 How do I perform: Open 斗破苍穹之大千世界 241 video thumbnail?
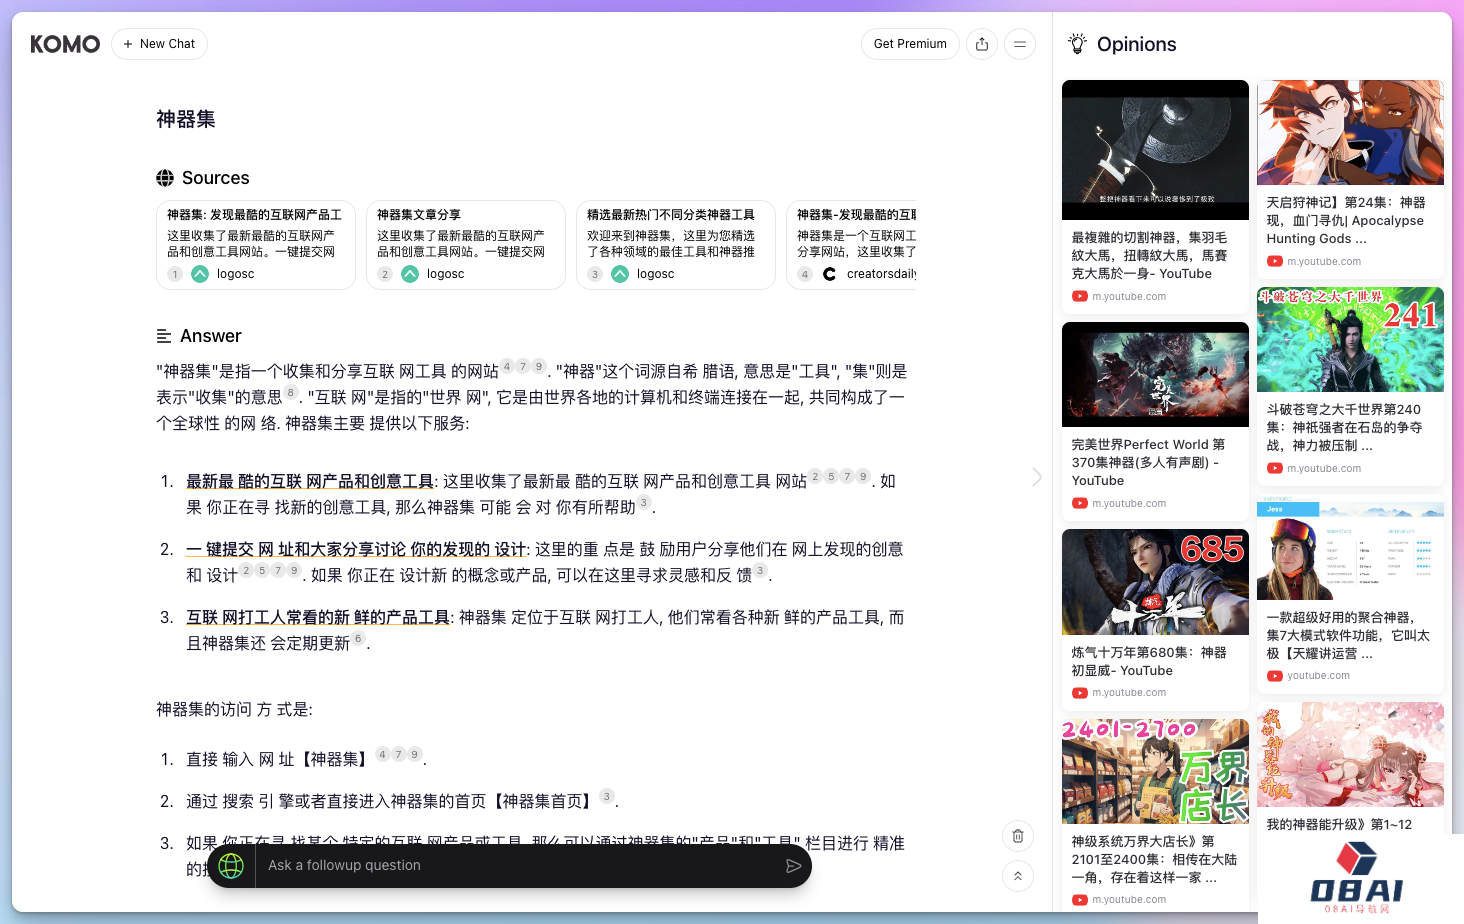pos(1350,340)
